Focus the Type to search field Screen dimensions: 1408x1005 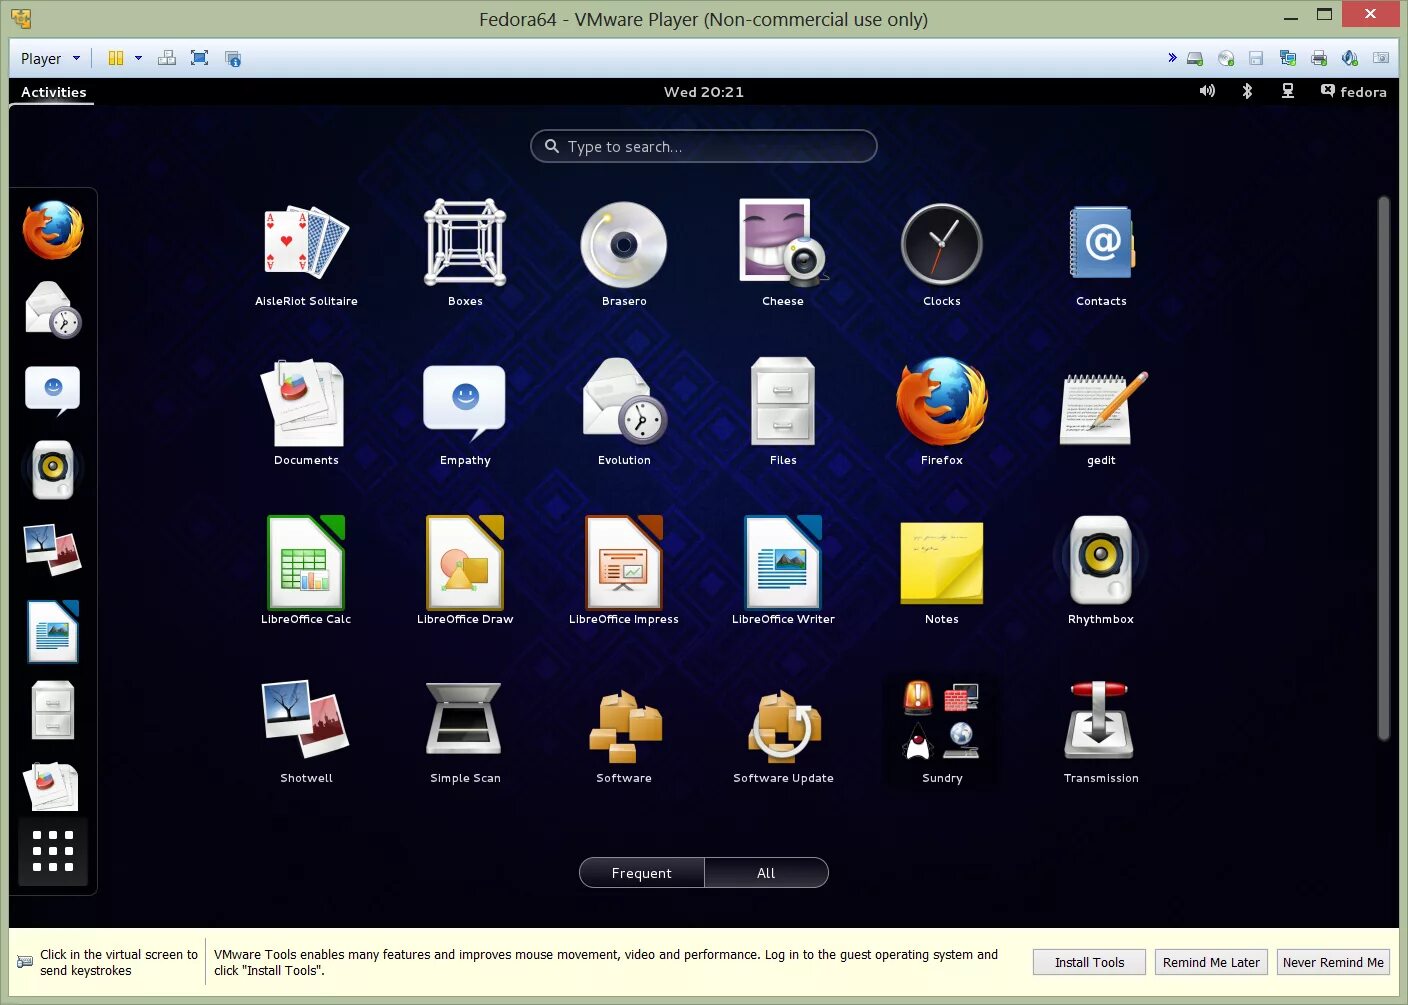point(704,146)
